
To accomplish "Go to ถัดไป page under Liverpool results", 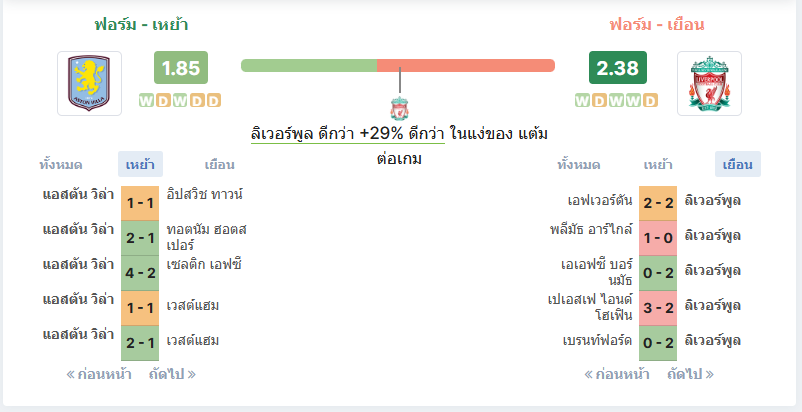I will pyautogui.click(x=690, y=375).
